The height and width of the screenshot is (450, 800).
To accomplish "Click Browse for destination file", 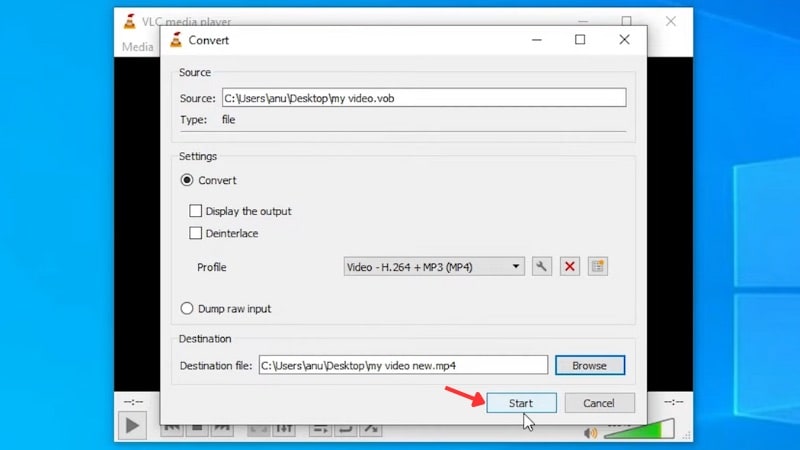I will point(589,365).
